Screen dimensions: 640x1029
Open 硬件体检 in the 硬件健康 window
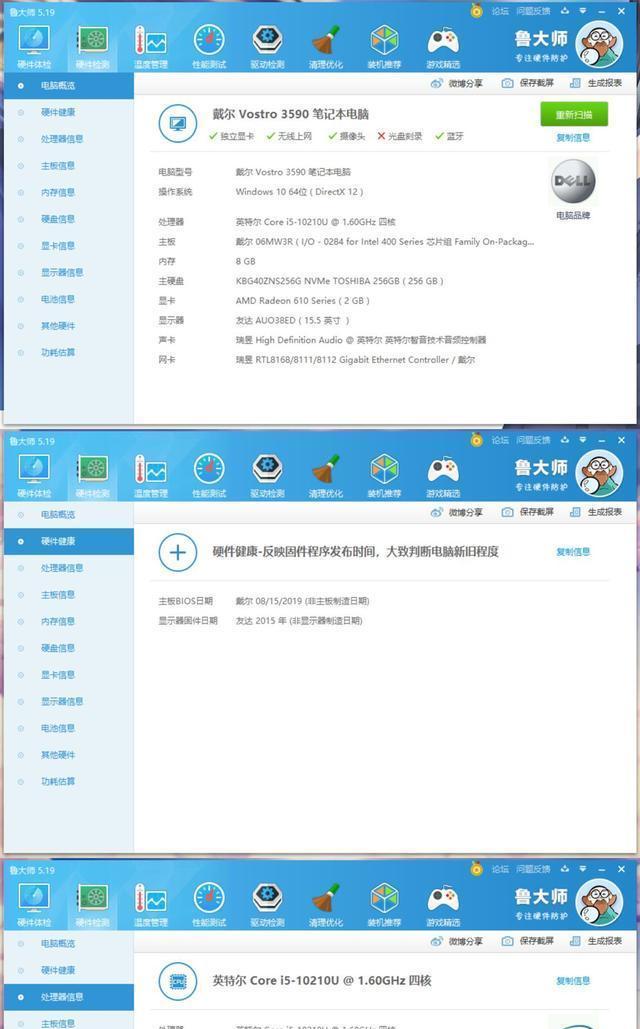33,475
